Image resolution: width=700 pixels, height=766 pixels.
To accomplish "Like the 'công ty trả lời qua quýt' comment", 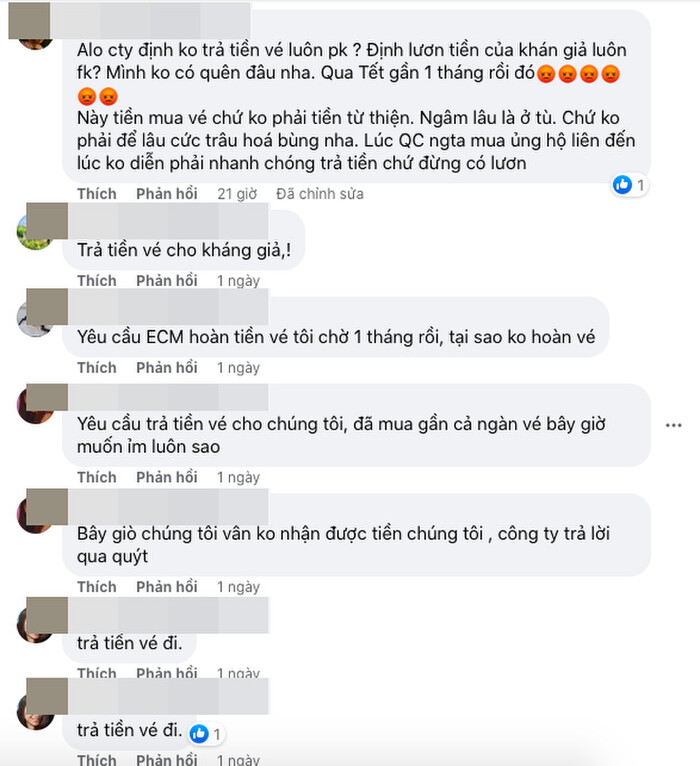I will (97, 587).
